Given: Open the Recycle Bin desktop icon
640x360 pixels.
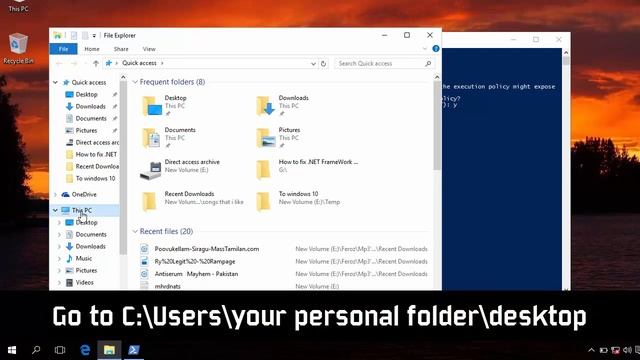Looking at the screenshot, I should click(18, 48).
